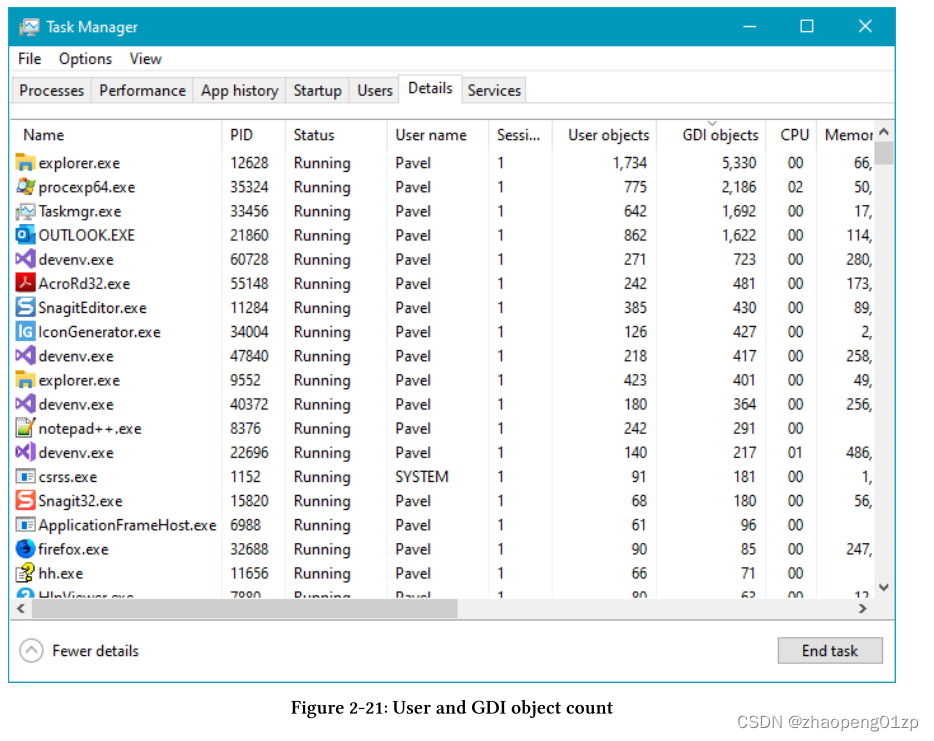The image size is (934, 741).
Task: Sort by the Name column header
Action: point(117,135)
